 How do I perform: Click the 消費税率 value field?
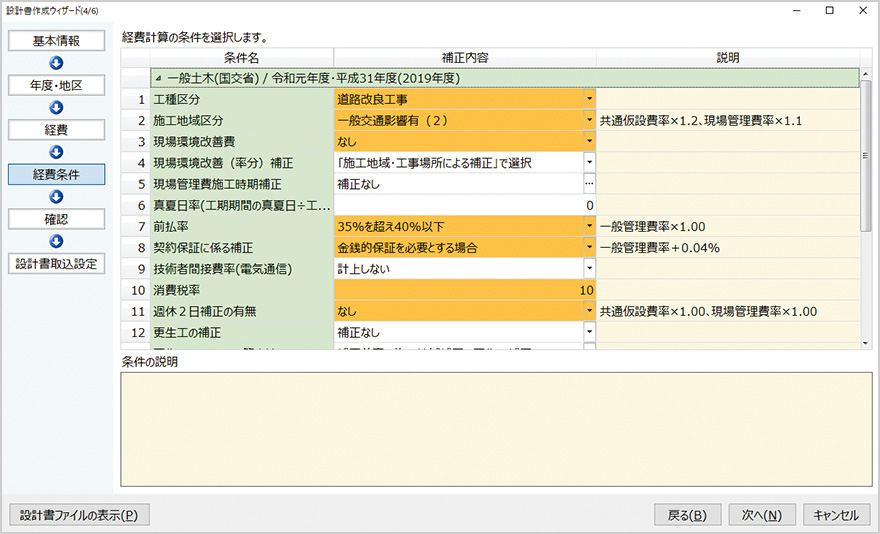click(x=465, y=290)
